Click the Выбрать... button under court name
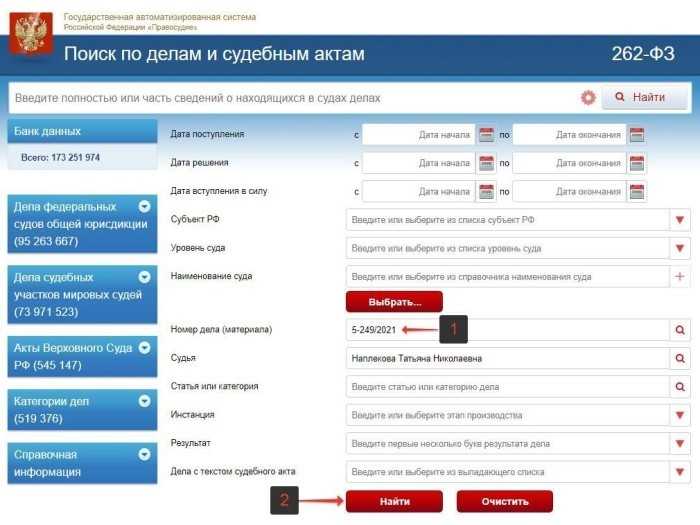The height and width of the screenshot is (525, 700). pyautogui.click(x=394, y=301)
